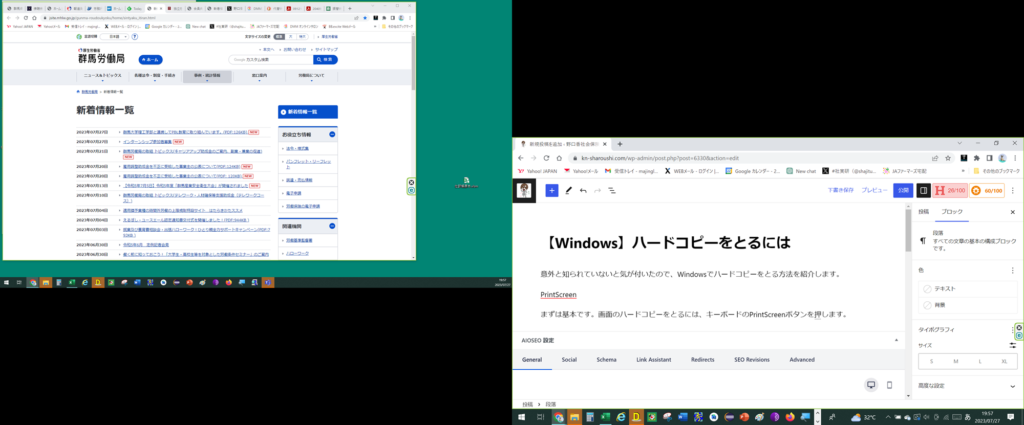Open Excel from the right taskbar
The height and width of the screenshot is (425, 1024).
[x=605, y=417]
